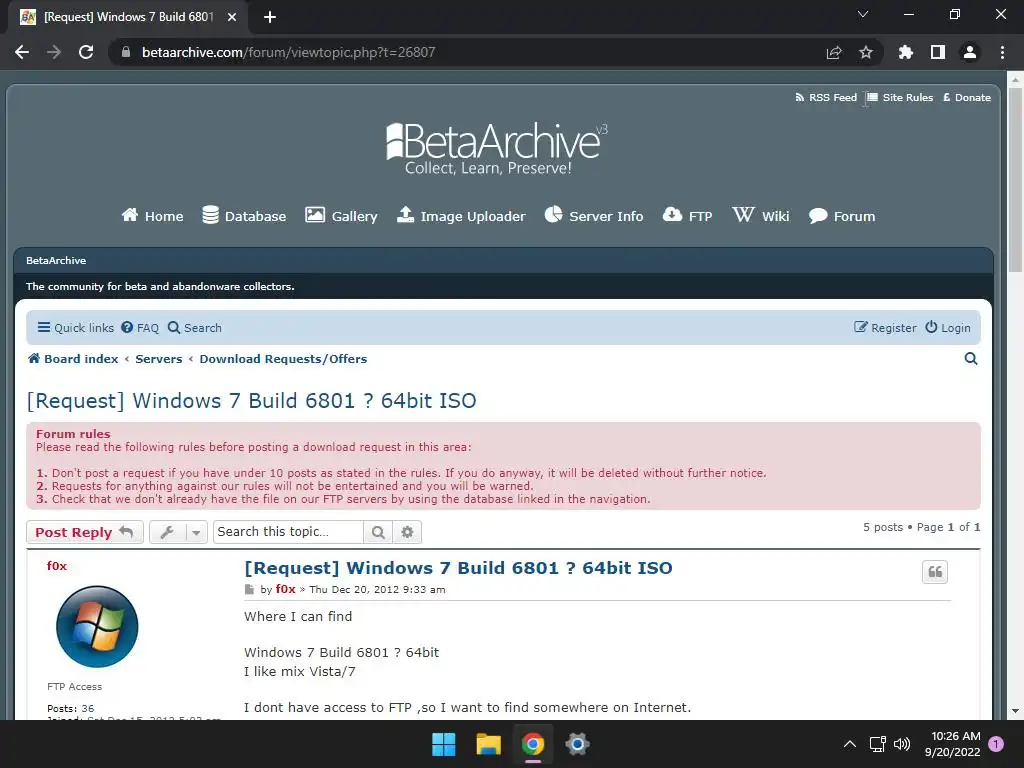
Task: Click the share page icon in address bar
Action: click(x=834, y=52)
